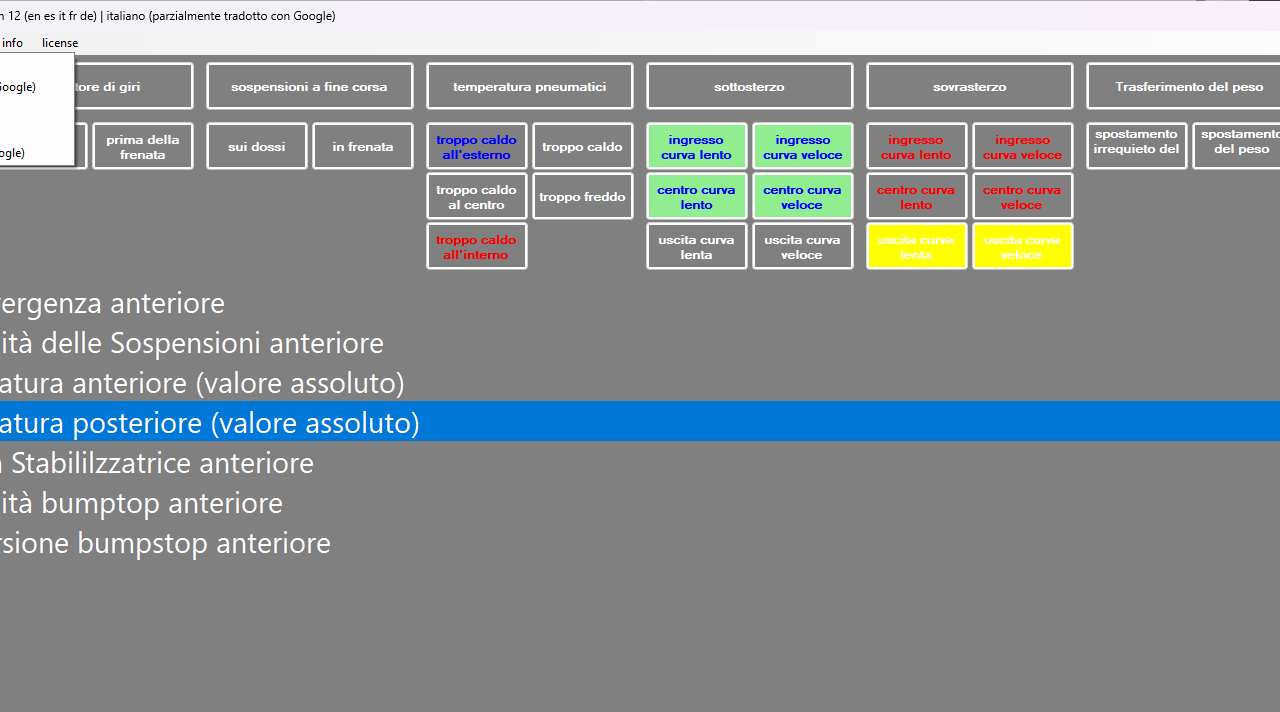Select the 'in frenata' button
Viewport: 1280px width, 712px height.
[x=363, y=147]
